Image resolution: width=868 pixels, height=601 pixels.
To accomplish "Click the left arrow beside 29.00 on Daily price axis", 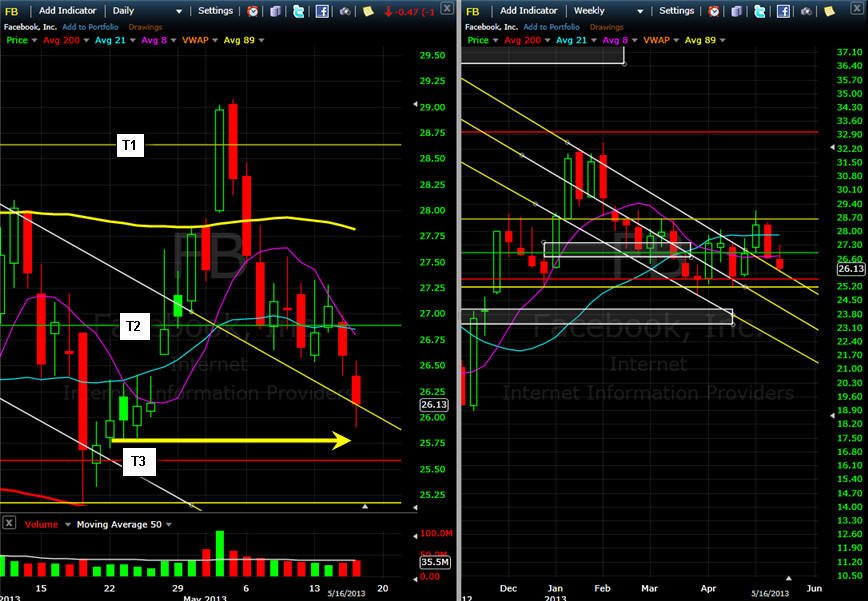I will tap(415, 104).
